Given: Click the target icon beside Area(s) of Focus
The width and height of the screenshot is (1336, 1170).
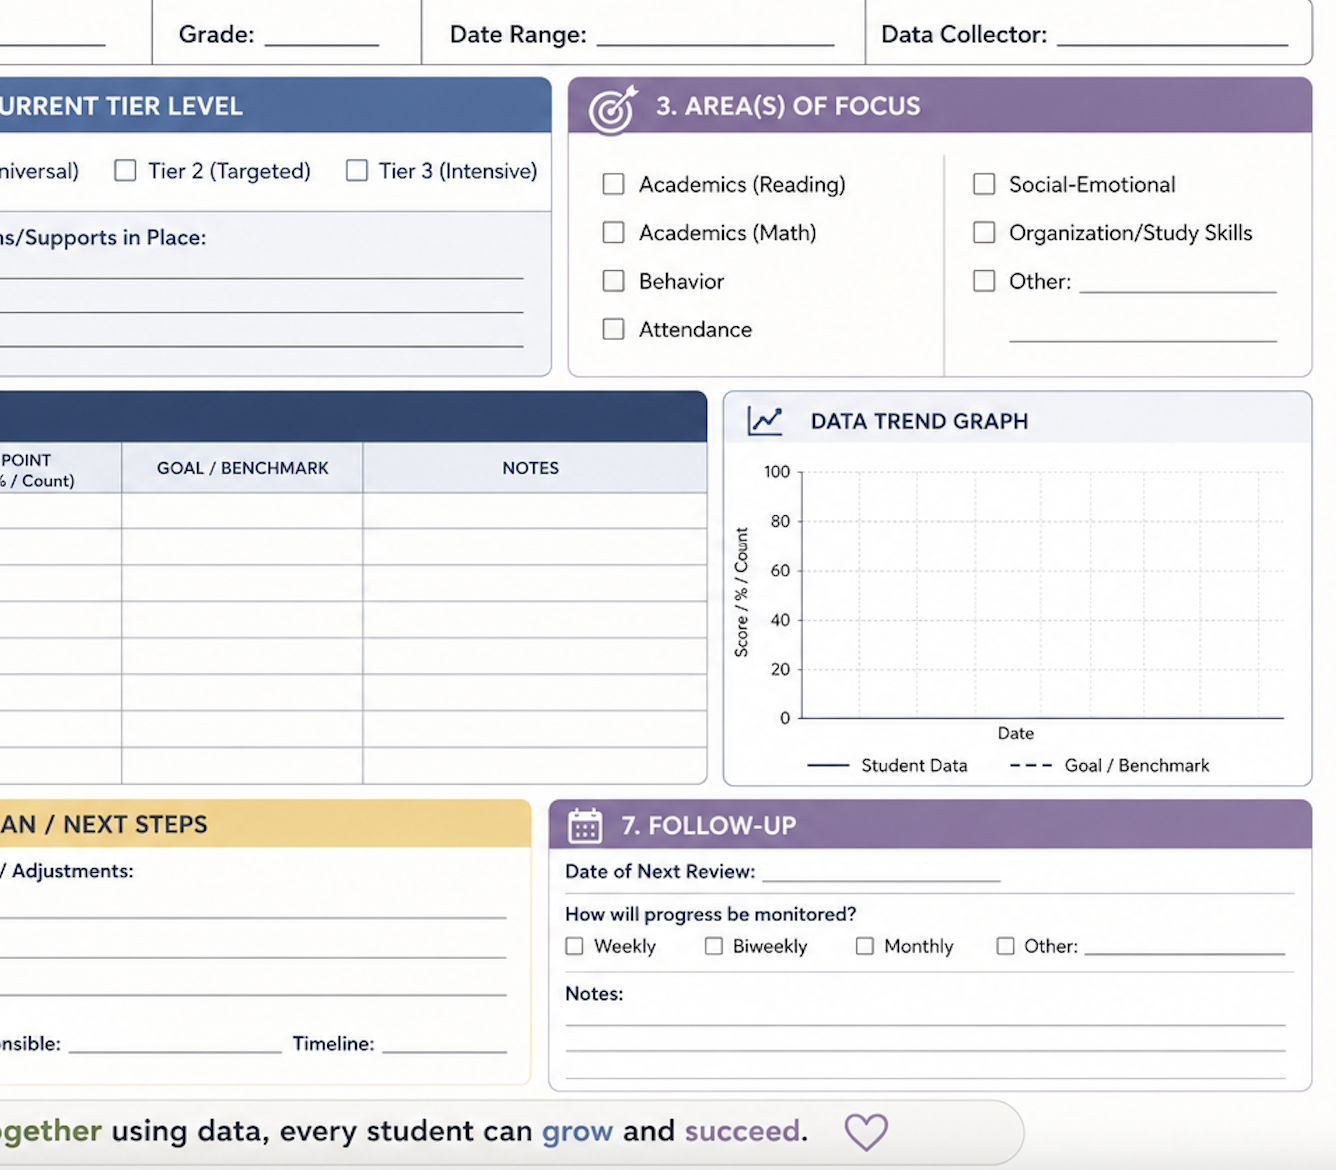Looking at the screenshot, I should coord(613,109).
